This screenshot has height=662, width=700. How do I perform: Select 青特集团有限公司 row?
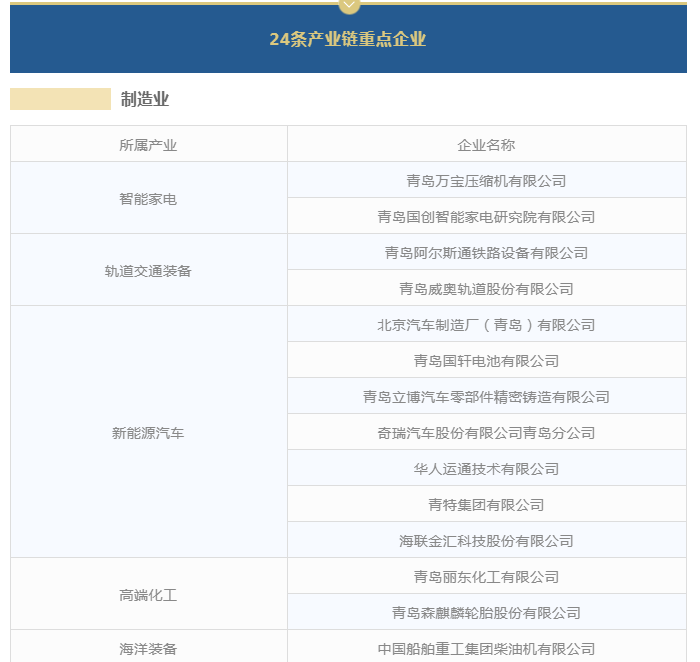[487, 504]
